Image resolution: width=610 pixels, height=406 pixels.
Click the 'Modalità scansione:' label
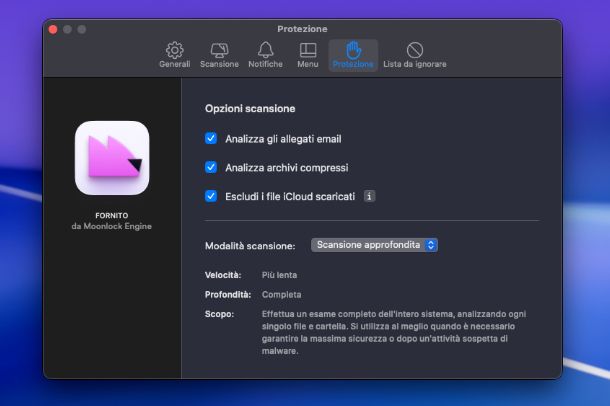[x=250, y=246]
